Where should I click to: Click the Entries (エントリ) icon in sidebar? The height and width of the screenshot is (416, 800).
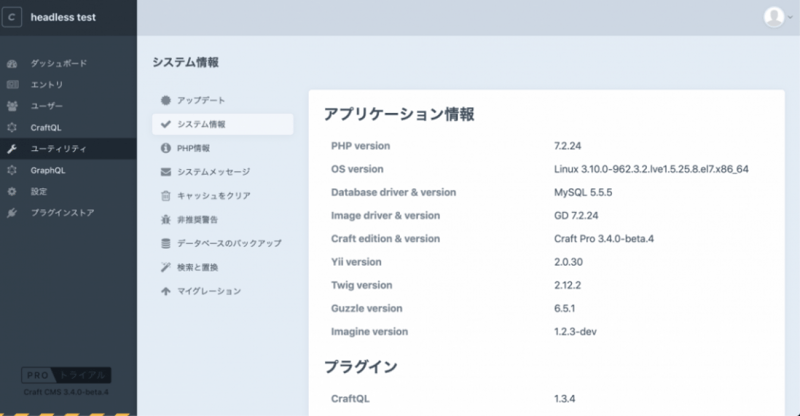pos(12,85)
